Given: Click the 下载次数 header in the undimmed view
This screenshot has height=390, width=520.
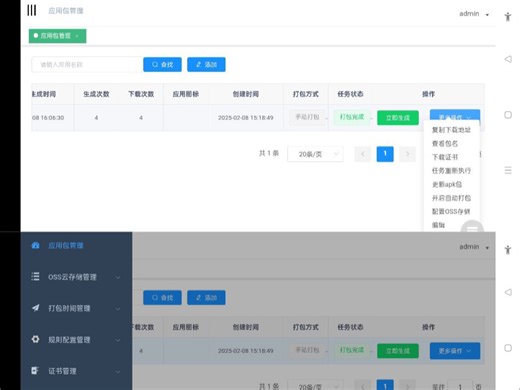Looking at the screenshot, I should coord(141,94).
